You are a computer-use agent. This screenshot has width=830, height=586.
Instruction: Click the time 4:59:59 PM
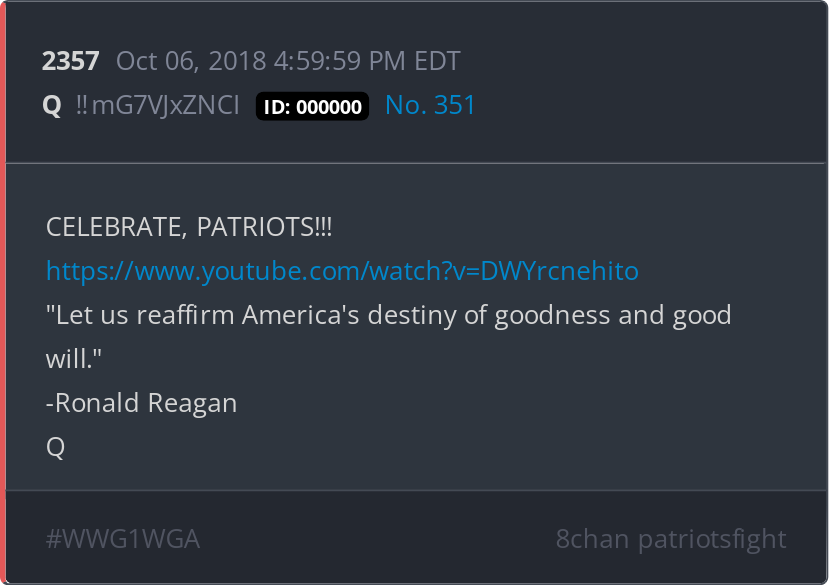coord(339,61)
